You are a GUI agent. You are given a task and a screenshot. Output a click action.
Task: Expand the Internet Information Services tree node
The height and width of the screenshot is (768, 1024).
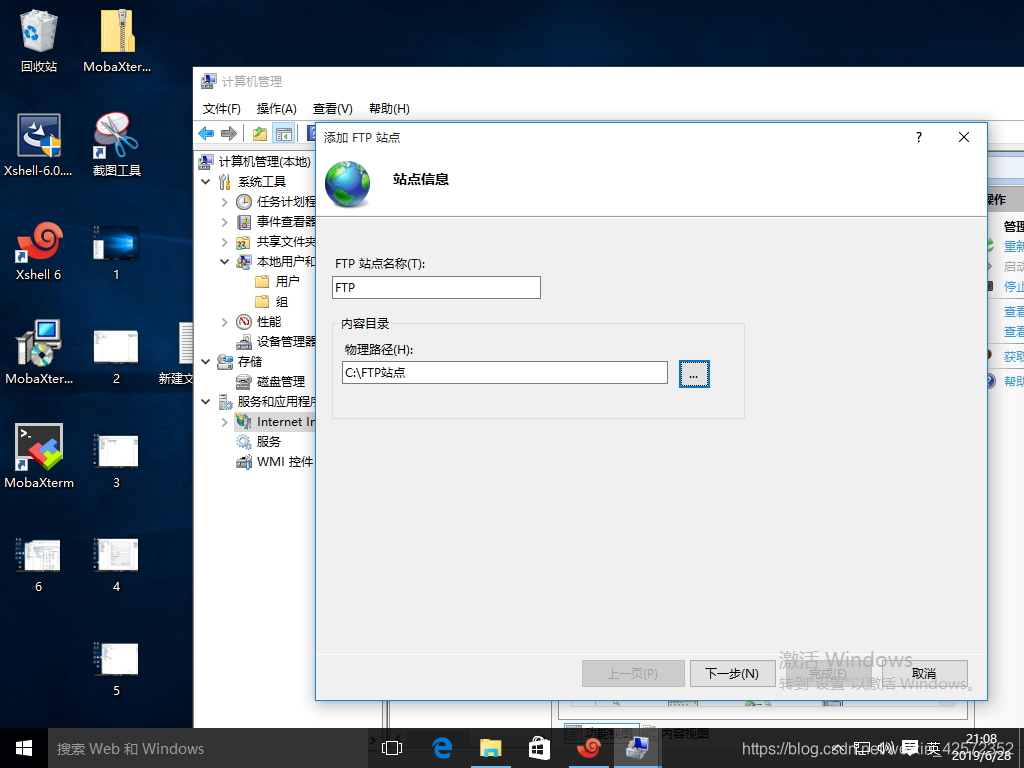tap(225, 422)
